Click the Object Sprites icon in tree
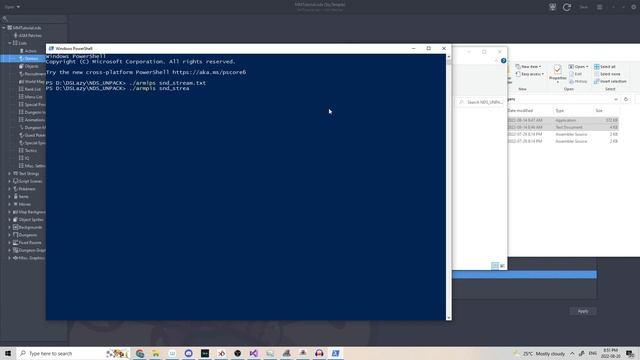 pos(16,220)
